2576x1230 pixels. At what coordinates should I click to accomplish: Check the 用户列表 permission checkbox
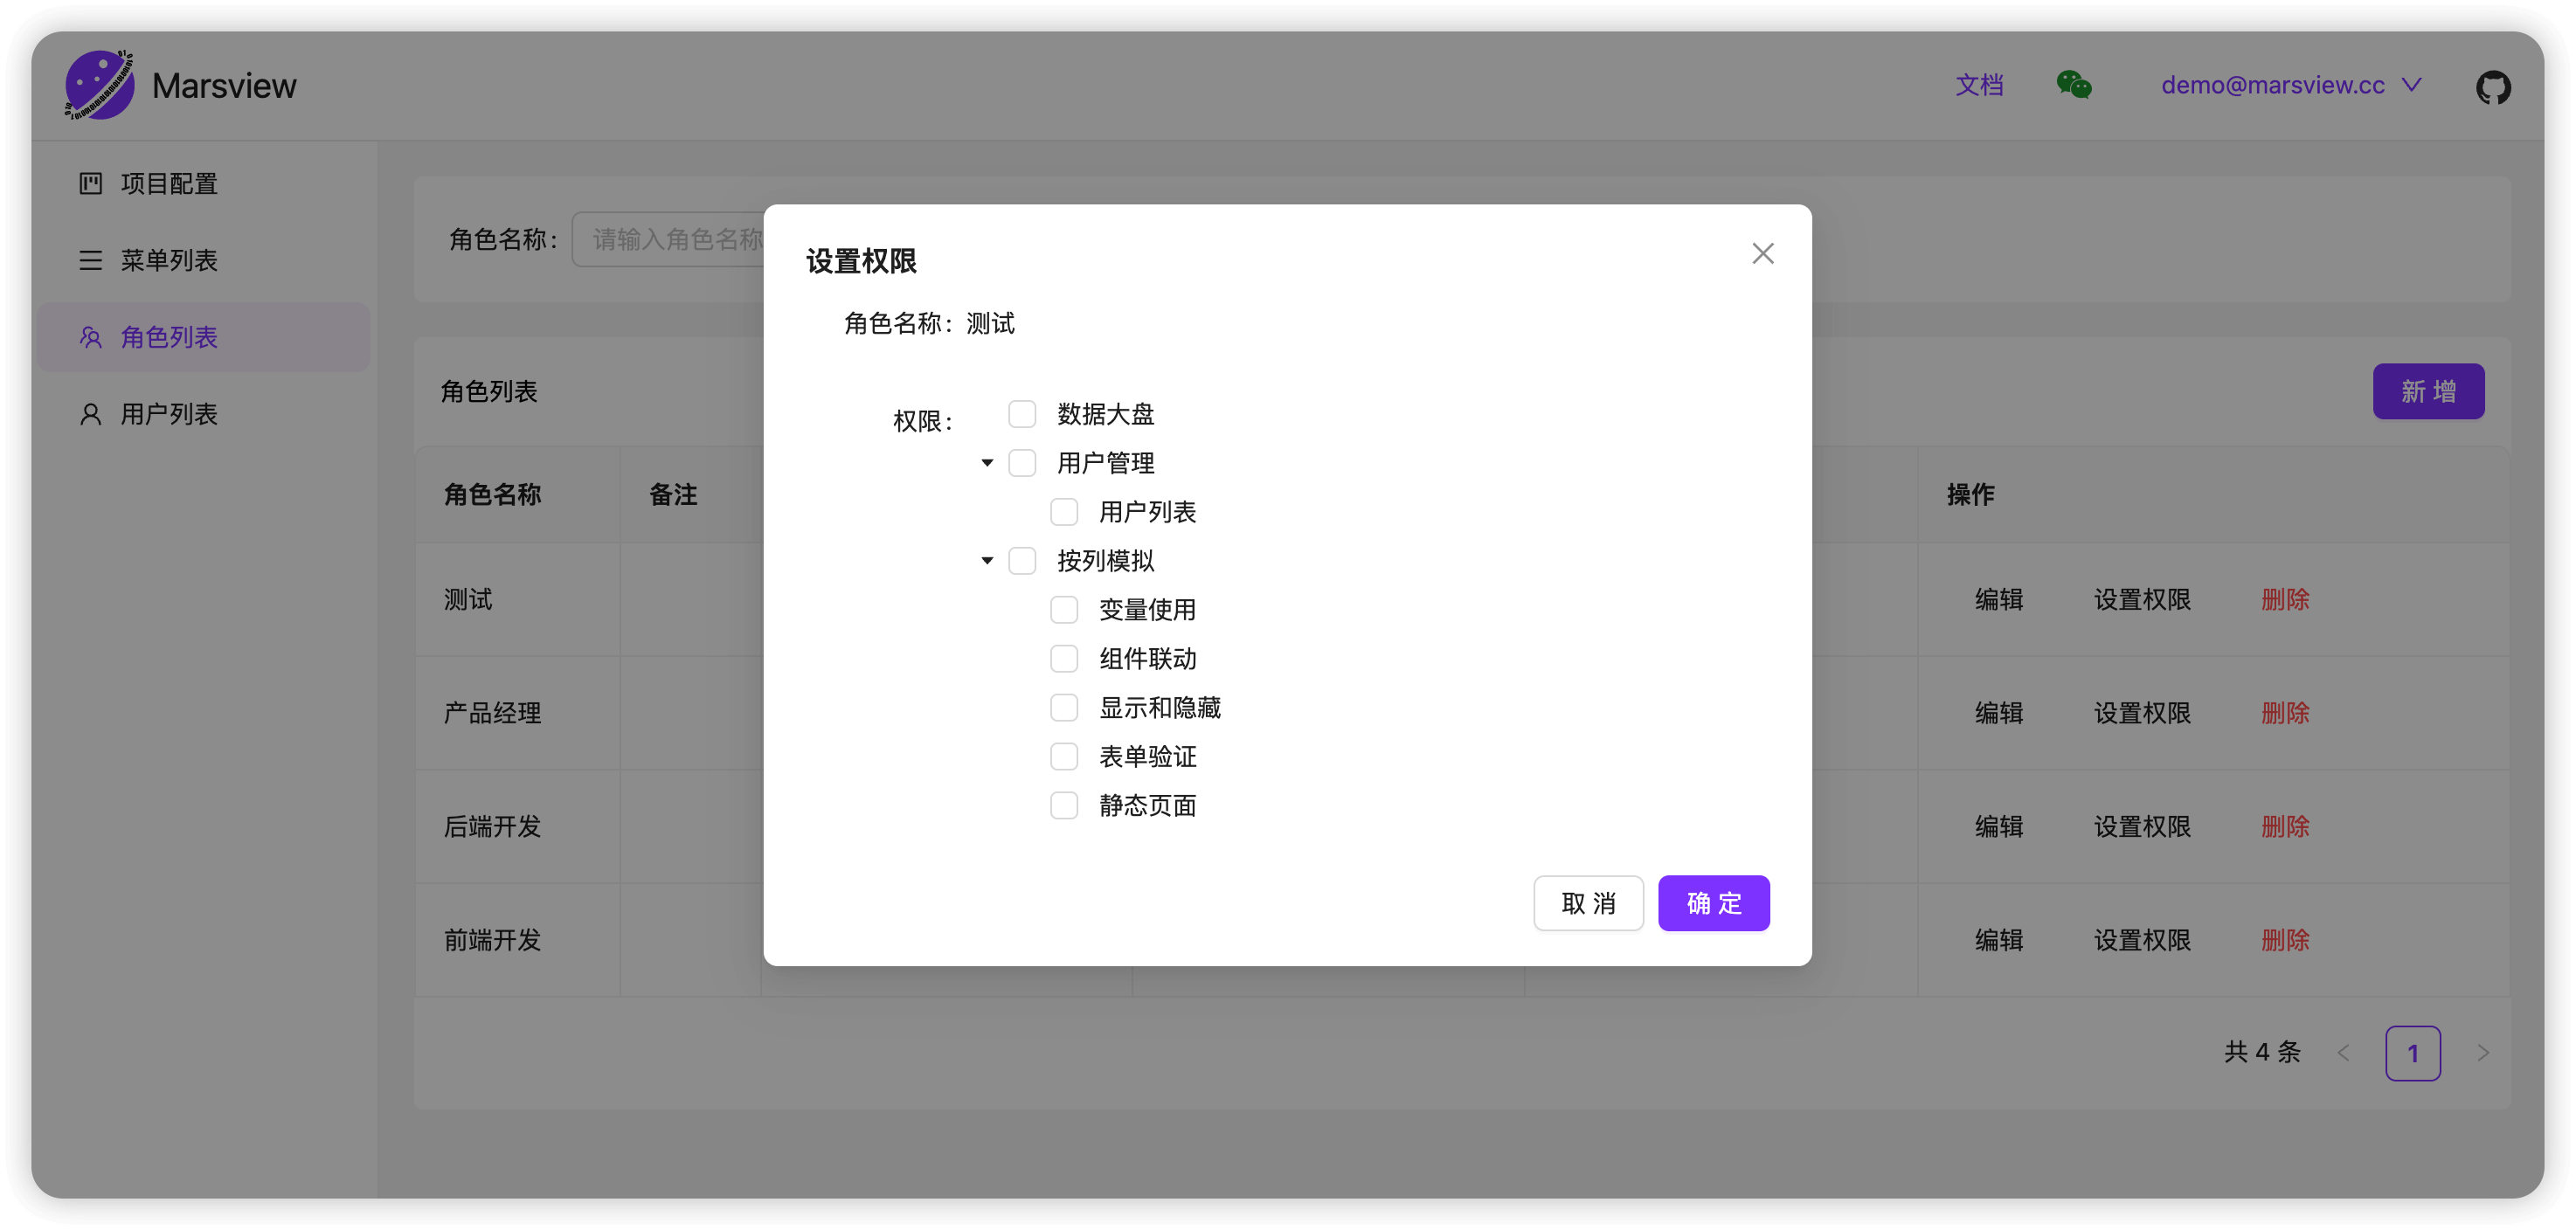coord(1063,512)
